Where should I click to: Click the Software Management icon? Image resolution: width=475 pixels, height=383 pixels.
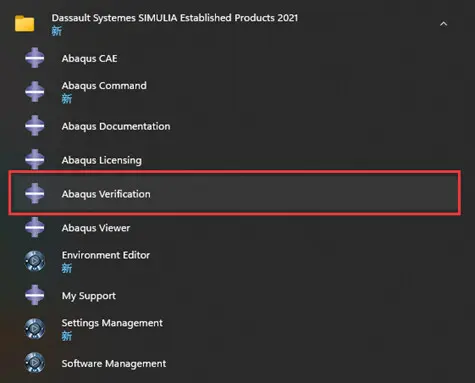[35, 363]
